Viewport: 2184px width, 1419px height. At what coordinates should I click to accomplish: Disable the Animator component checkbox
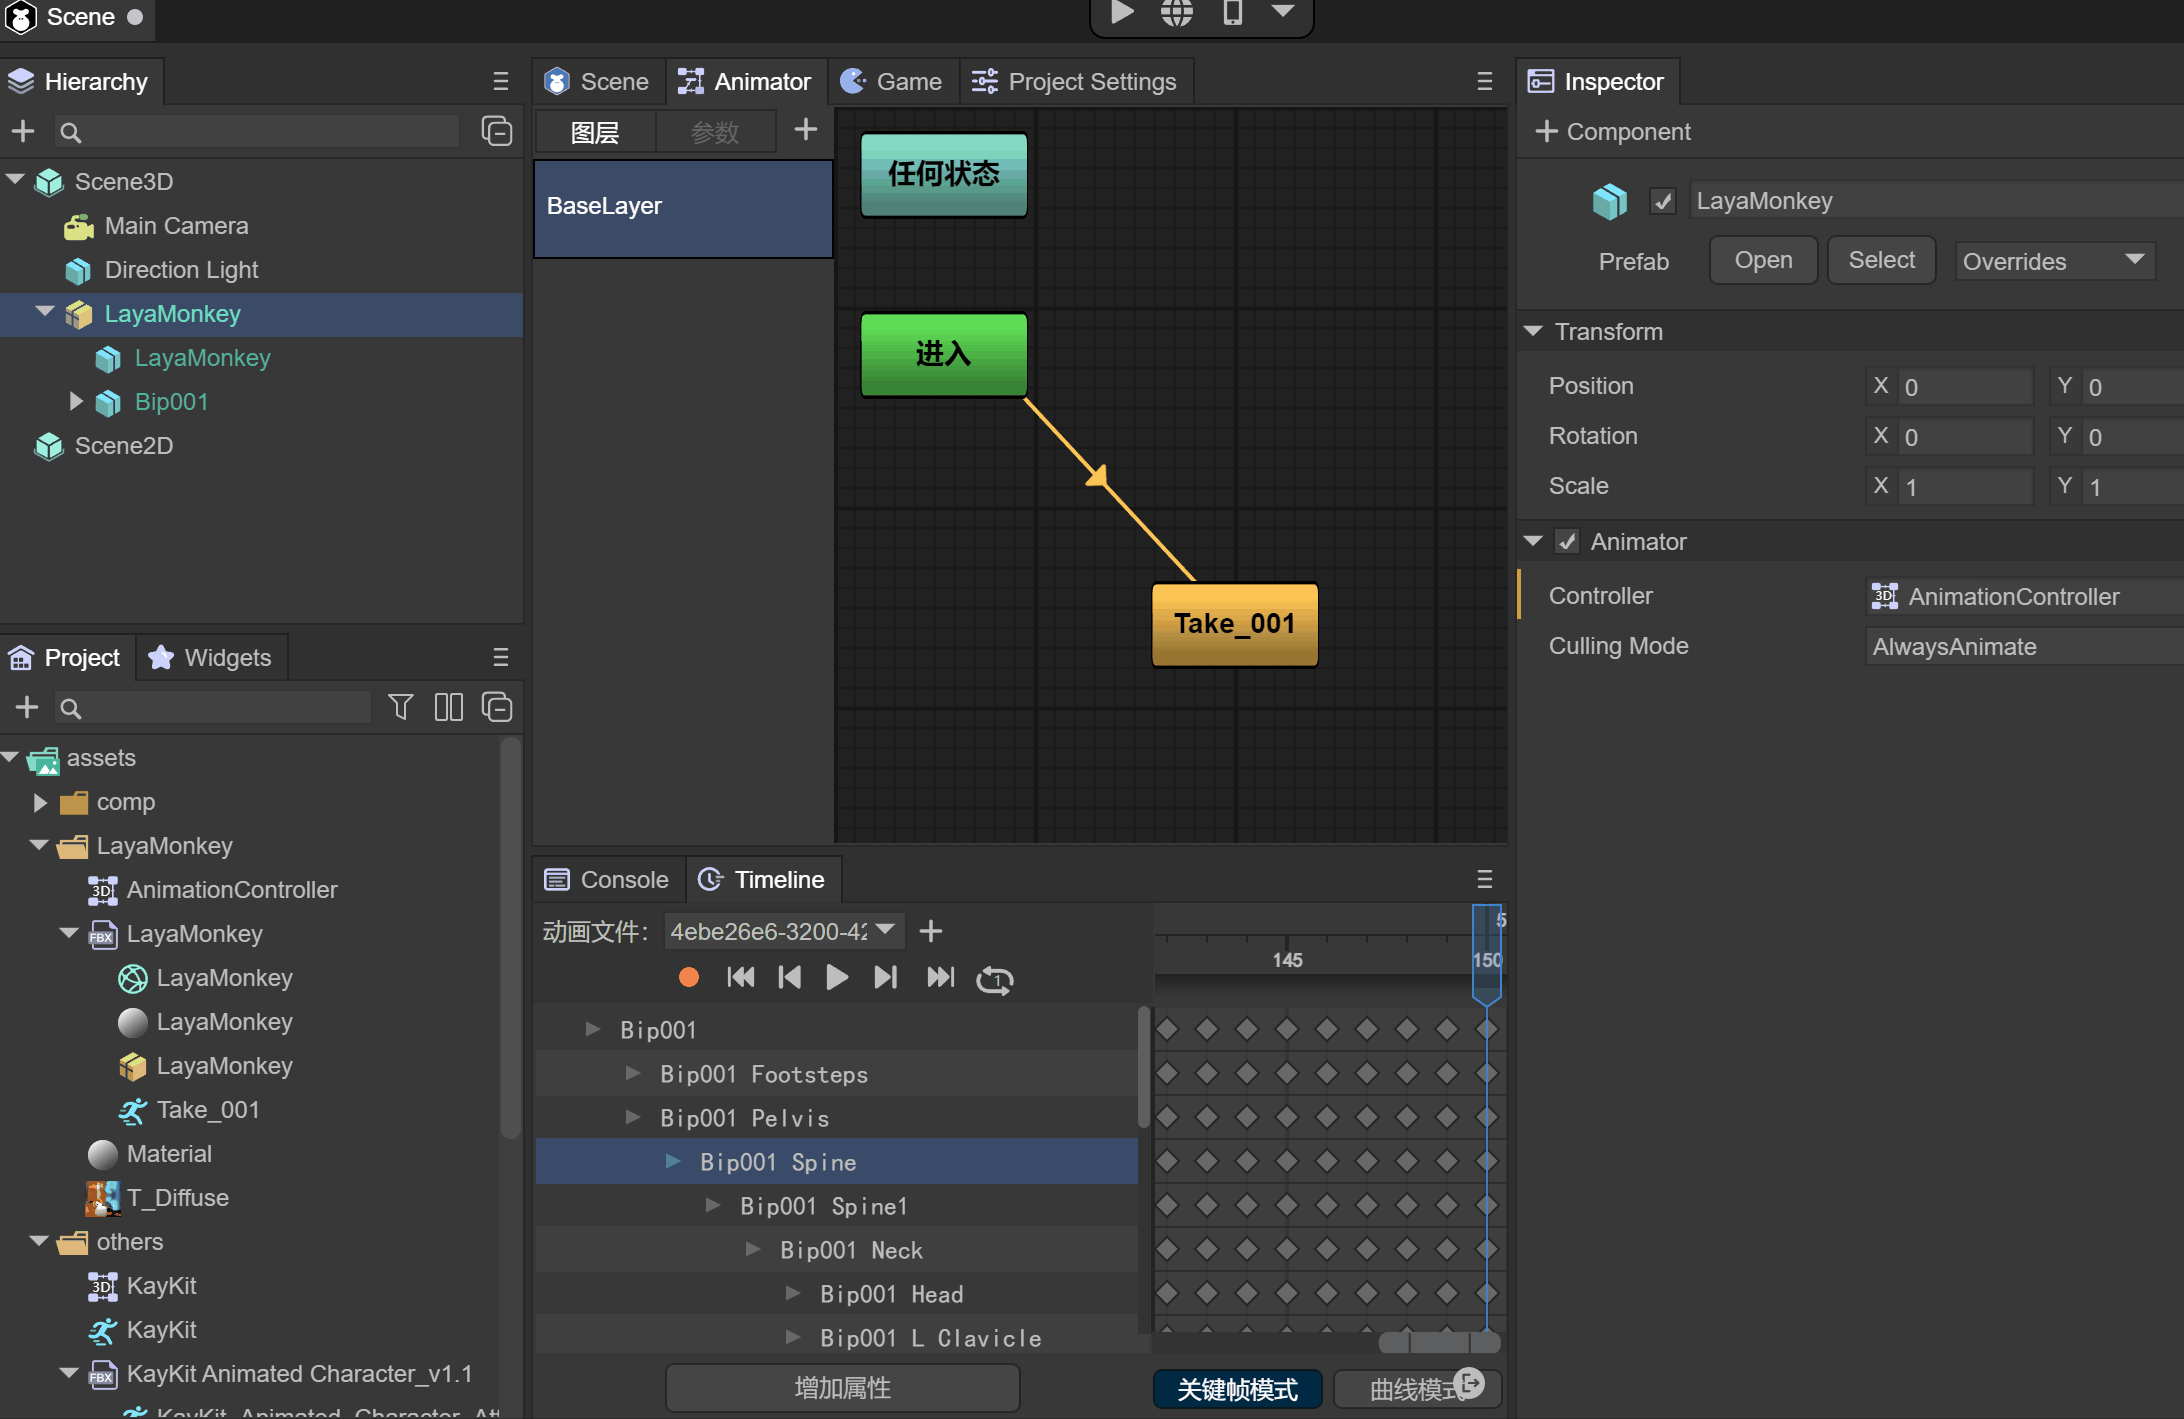1567,541
